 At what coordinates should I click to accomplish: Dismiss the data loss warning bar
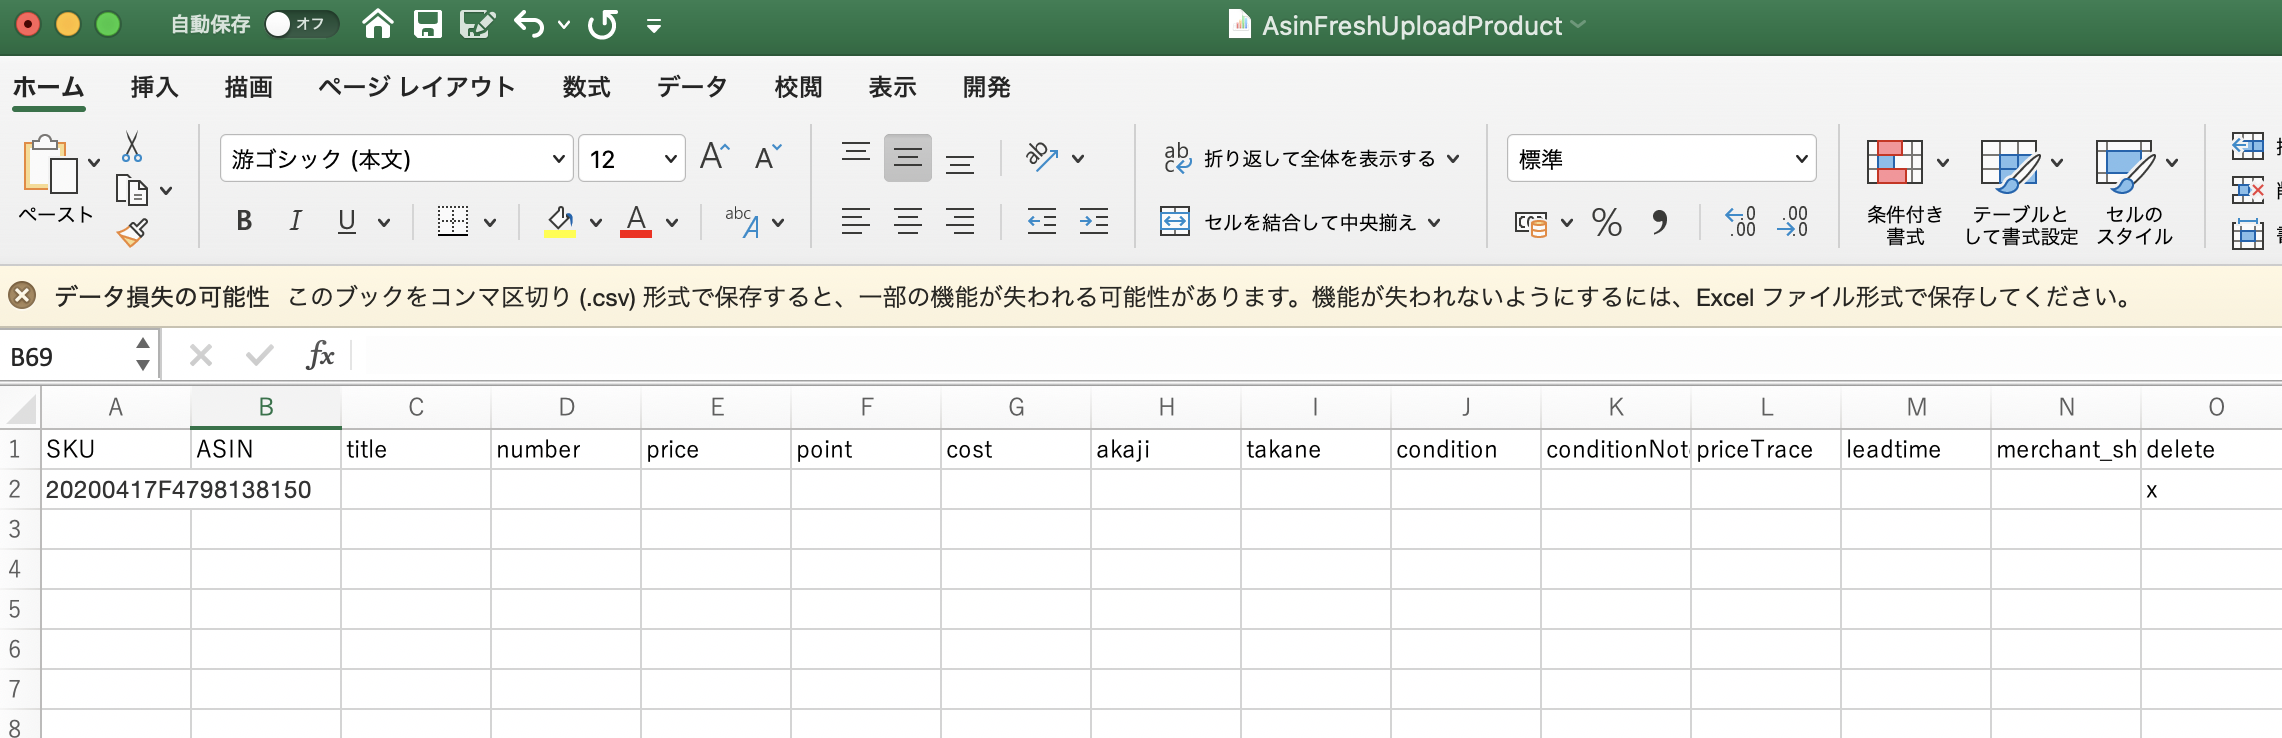point(22,296)
